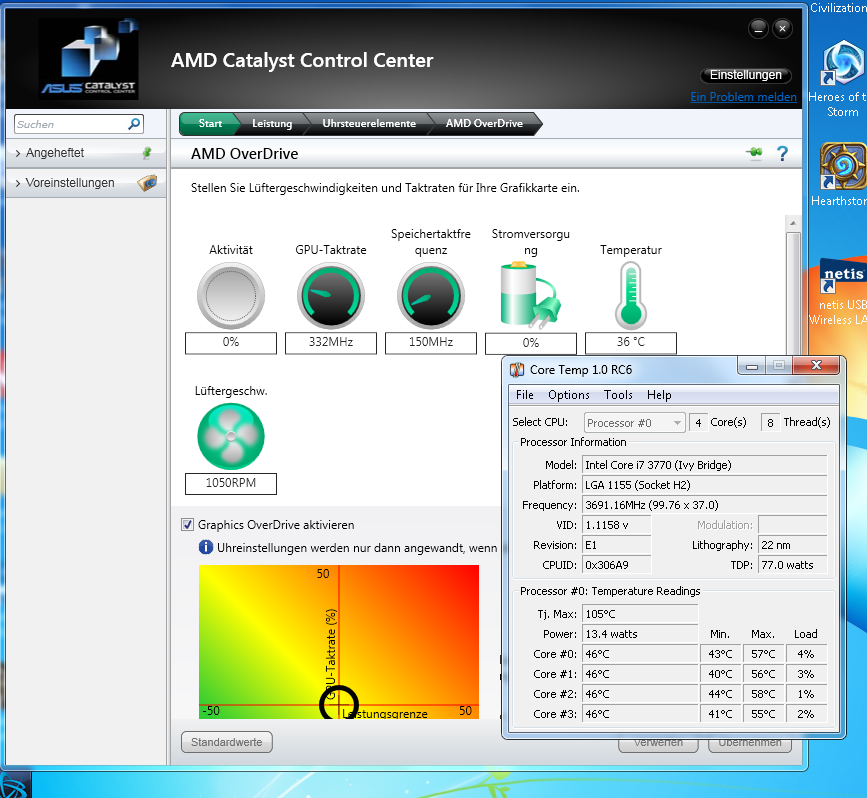Viewport: 867px width, 798px height.
Task: Open the Core Temp File menu
Action: [x=524, y=395]
